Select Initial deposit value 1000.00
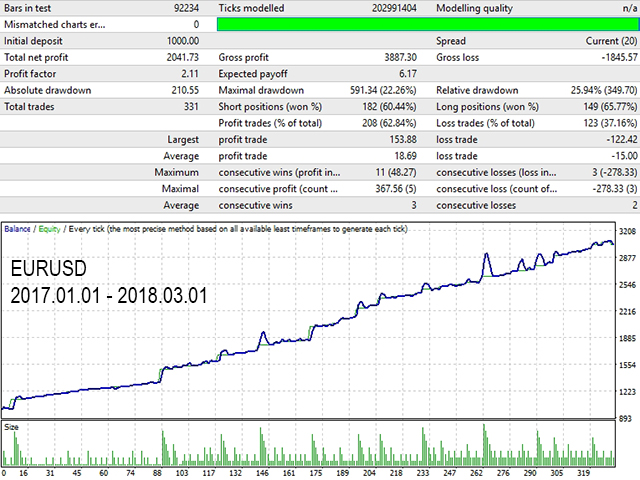The width and height of the screenshot is (640, 480). point(183,41)
